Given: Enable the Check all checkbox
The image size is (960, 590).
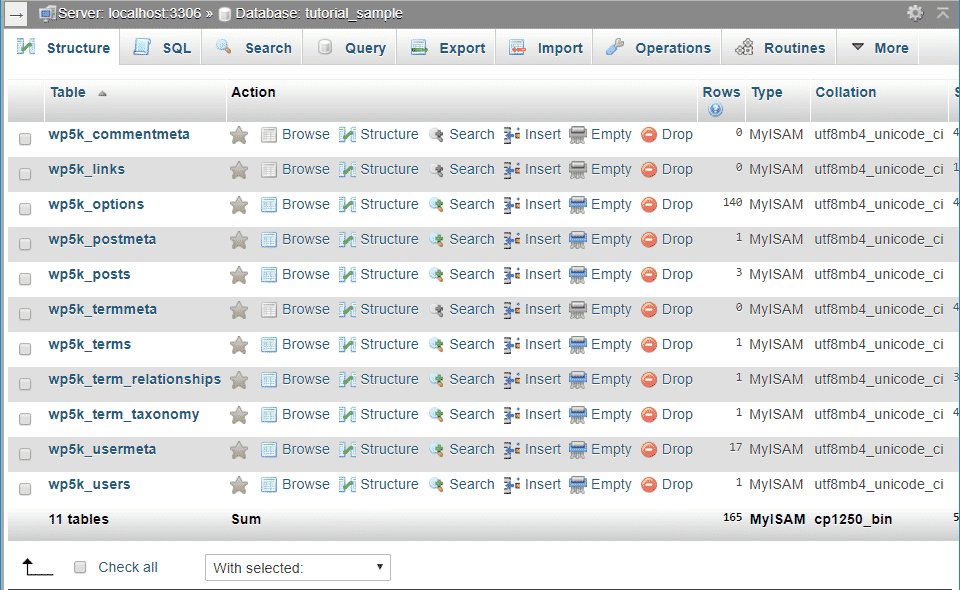Looking at the screenshot, I should click(80, 567).
